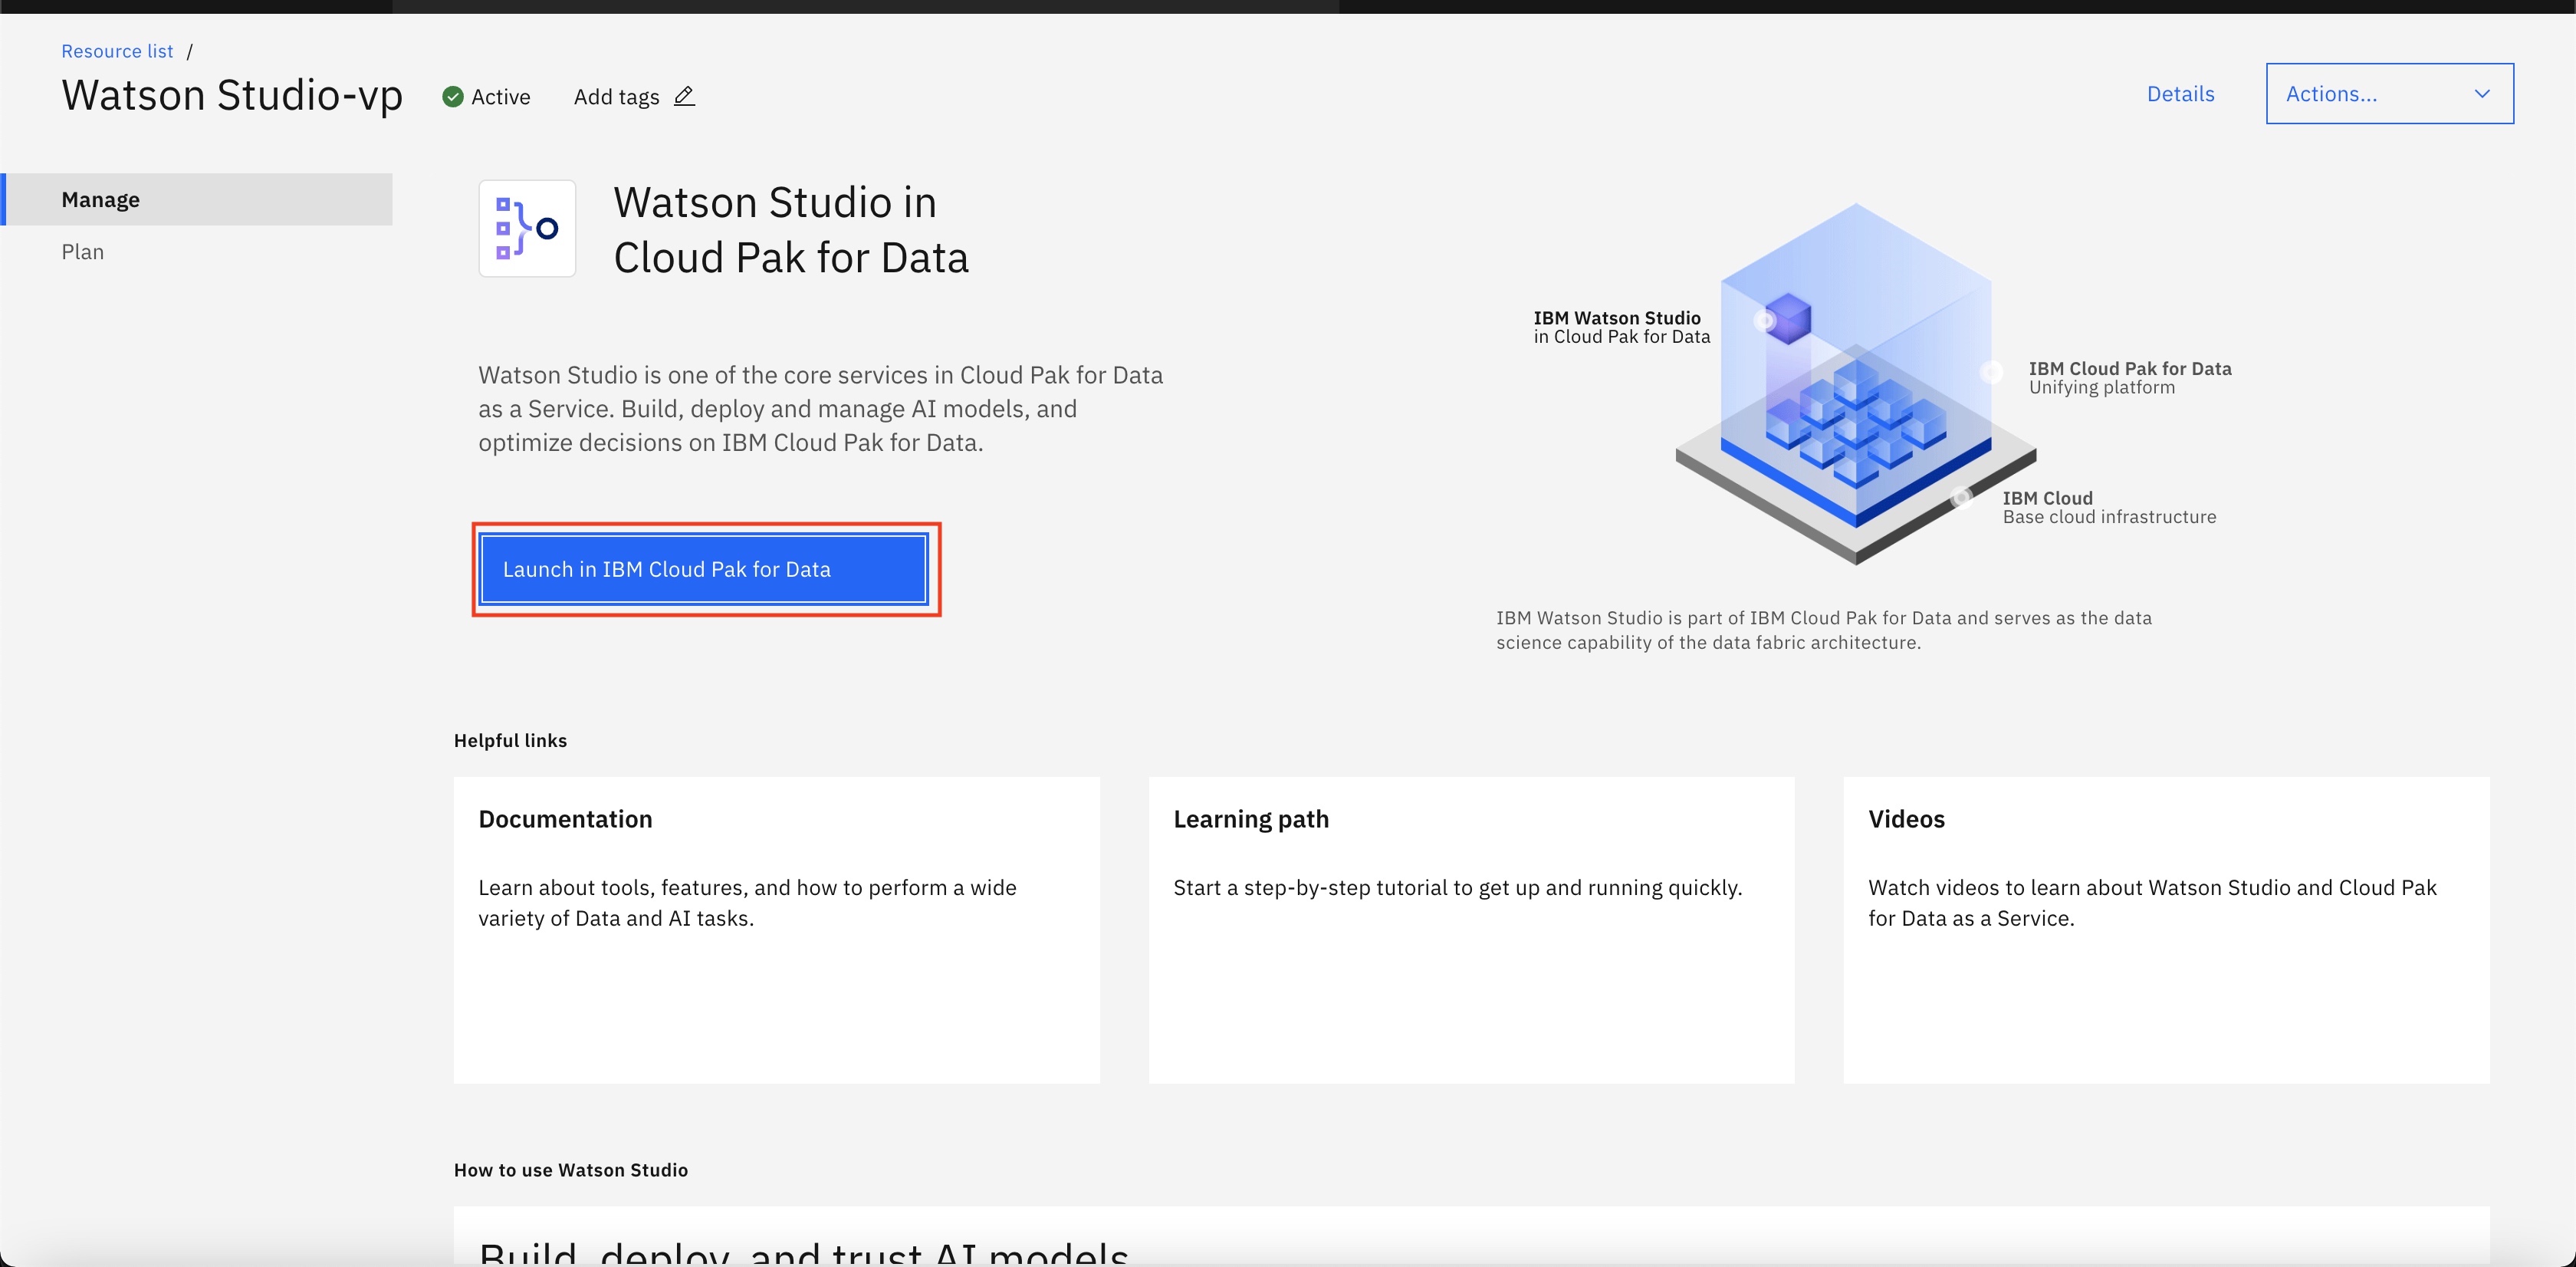Open the Documentation helpful link card
This screenshot has height=1267, width=2576.
(x=776, y=929)
